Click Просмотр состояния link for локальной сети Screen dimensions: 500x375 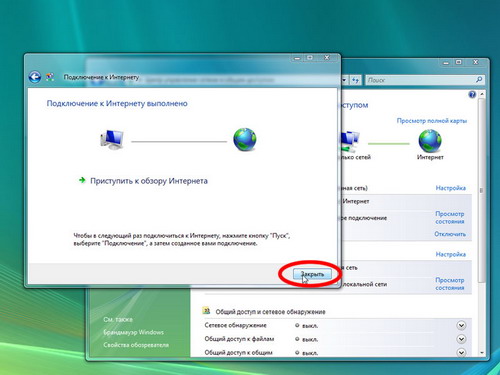click(450, 284)
